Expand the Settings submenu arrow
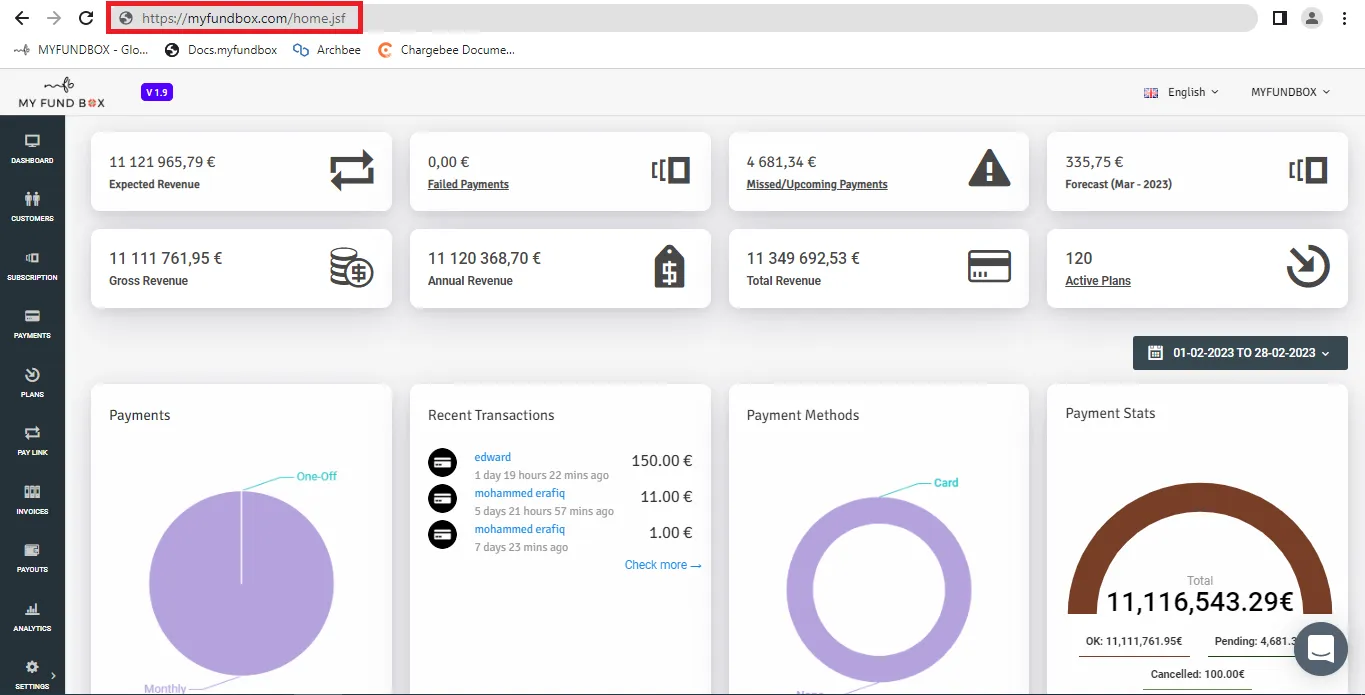The width and height of the screenshot is (1365, 695). 53,675
